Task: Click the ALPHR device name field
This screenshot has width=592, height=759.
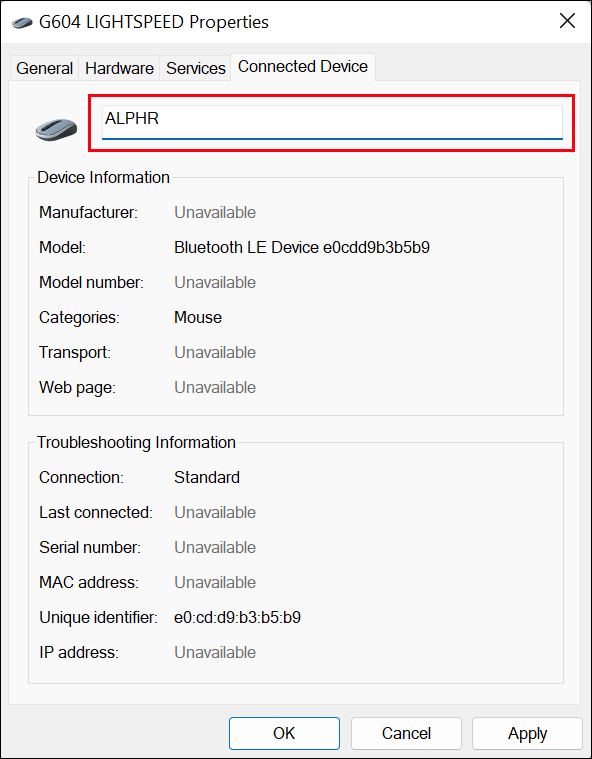Action: coord(332,122)
